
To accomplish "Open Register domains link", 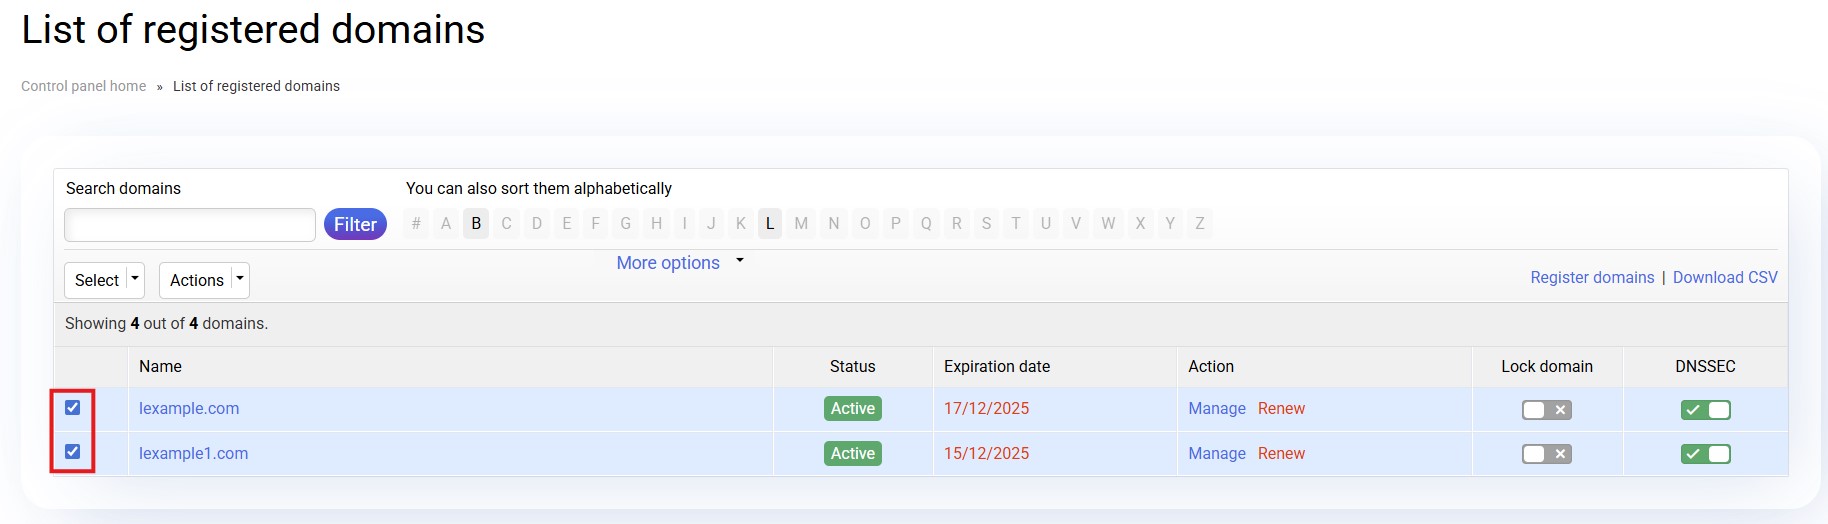I will point(1592,277).
